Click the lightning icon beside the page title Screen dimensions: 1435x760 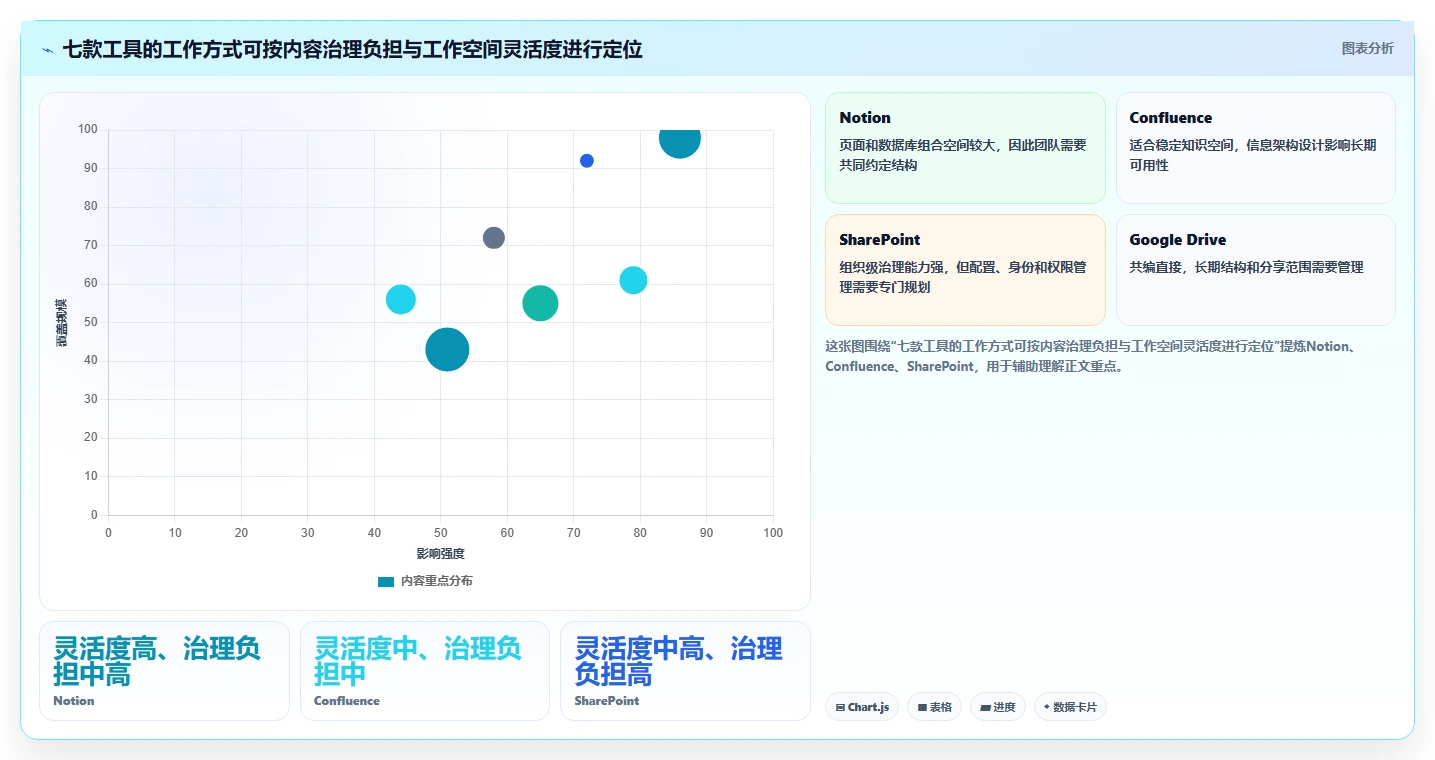[x=47, y=49]
